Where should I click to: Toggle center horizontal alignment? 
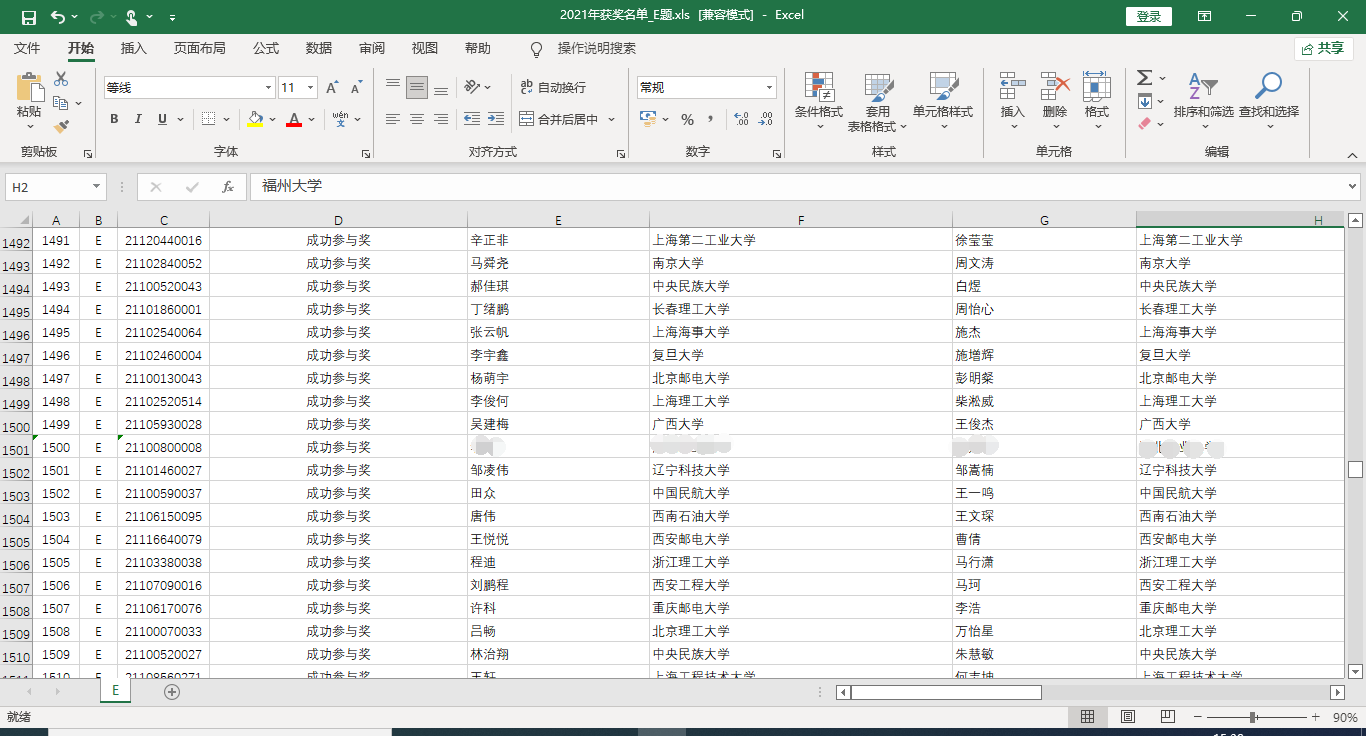coord(417,119)
